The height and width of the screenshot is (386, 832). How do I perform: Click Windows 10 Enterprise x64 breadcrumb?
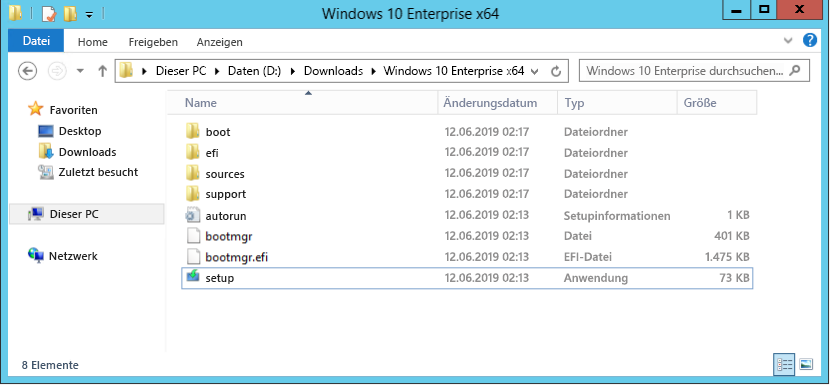[x=454, y=71]
